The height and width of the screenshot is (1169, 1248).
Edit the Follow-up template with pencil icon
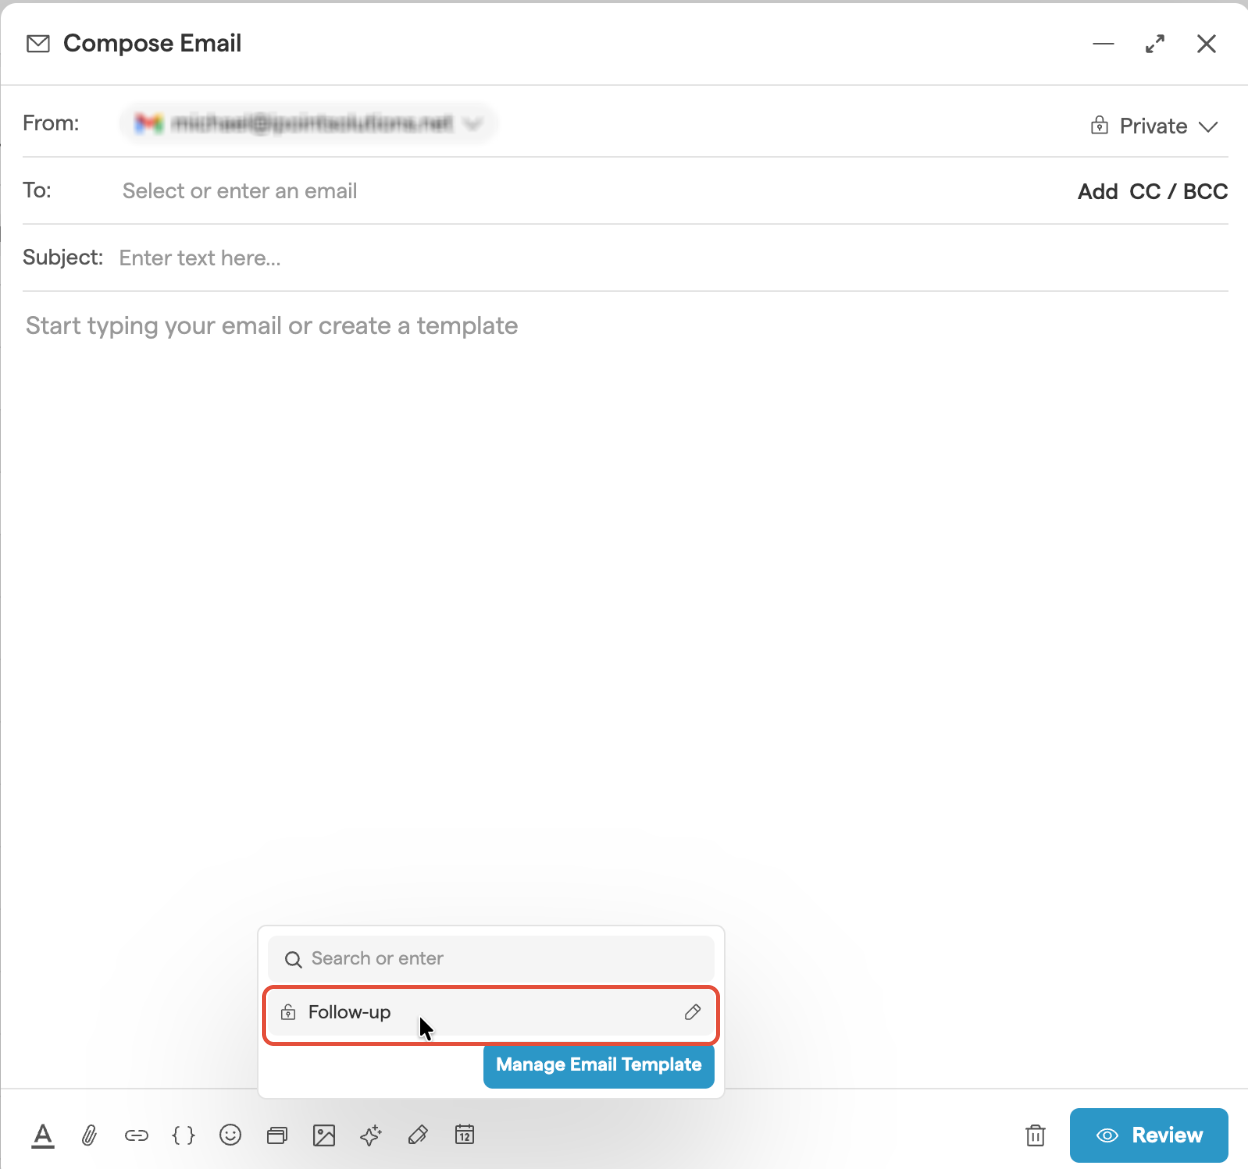pyautogui.click(x=692, y=1012)
